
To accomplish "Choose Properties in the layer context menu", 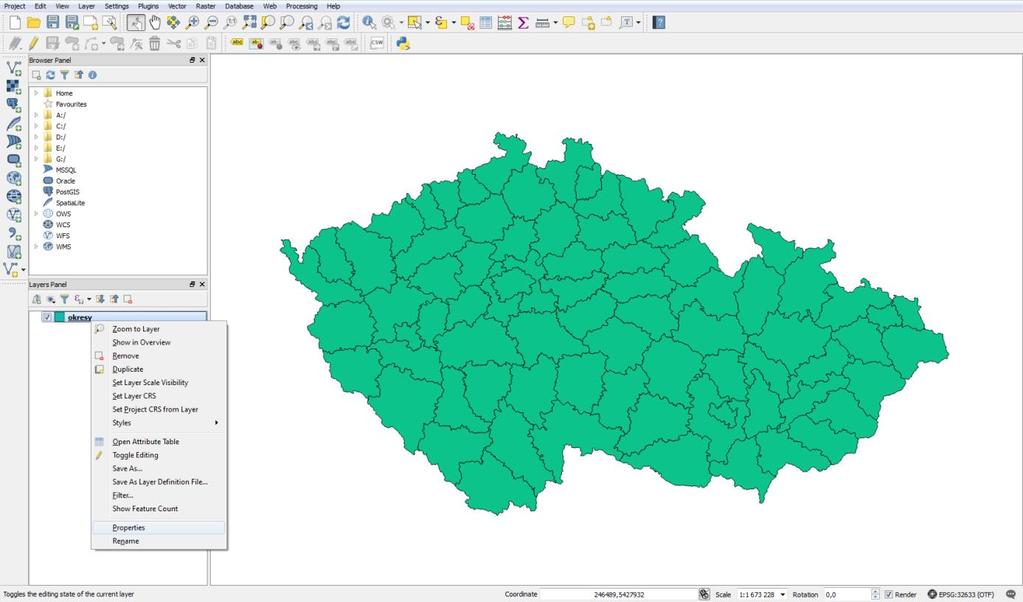I will pyautogui.click(x=159, y=528).
